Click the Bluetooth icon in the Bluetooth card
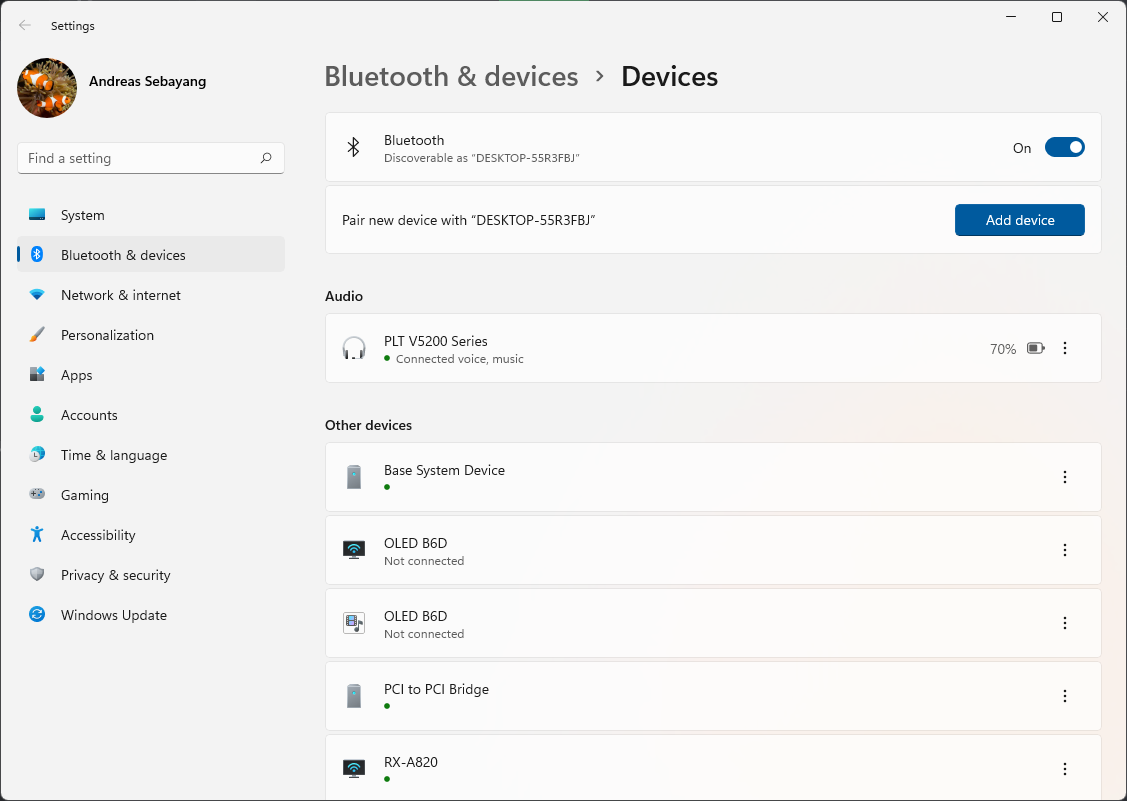 coord(353,148)
